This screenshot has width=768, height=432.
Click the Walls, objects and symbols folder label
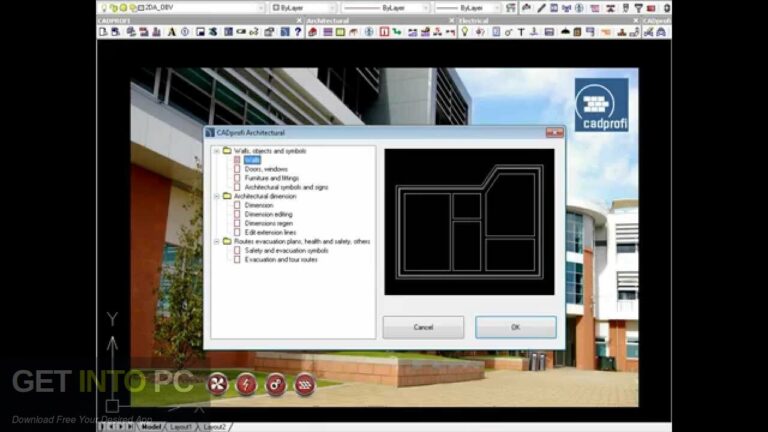[x=270, y=151]
